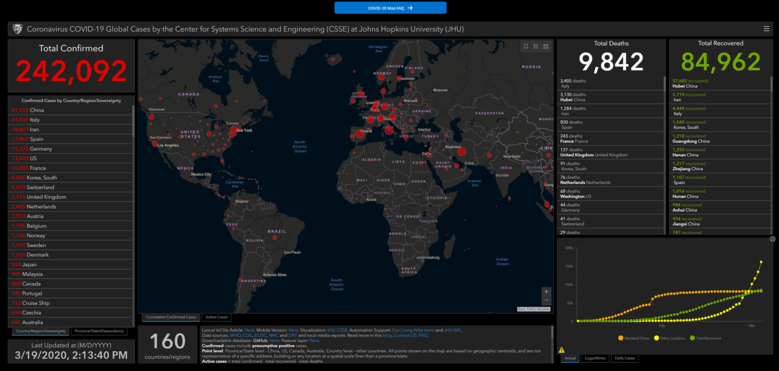The height and width of the screenshot is (371, 779).
Task: Open the basemap gallery grid icon
Action: [546, 46]
